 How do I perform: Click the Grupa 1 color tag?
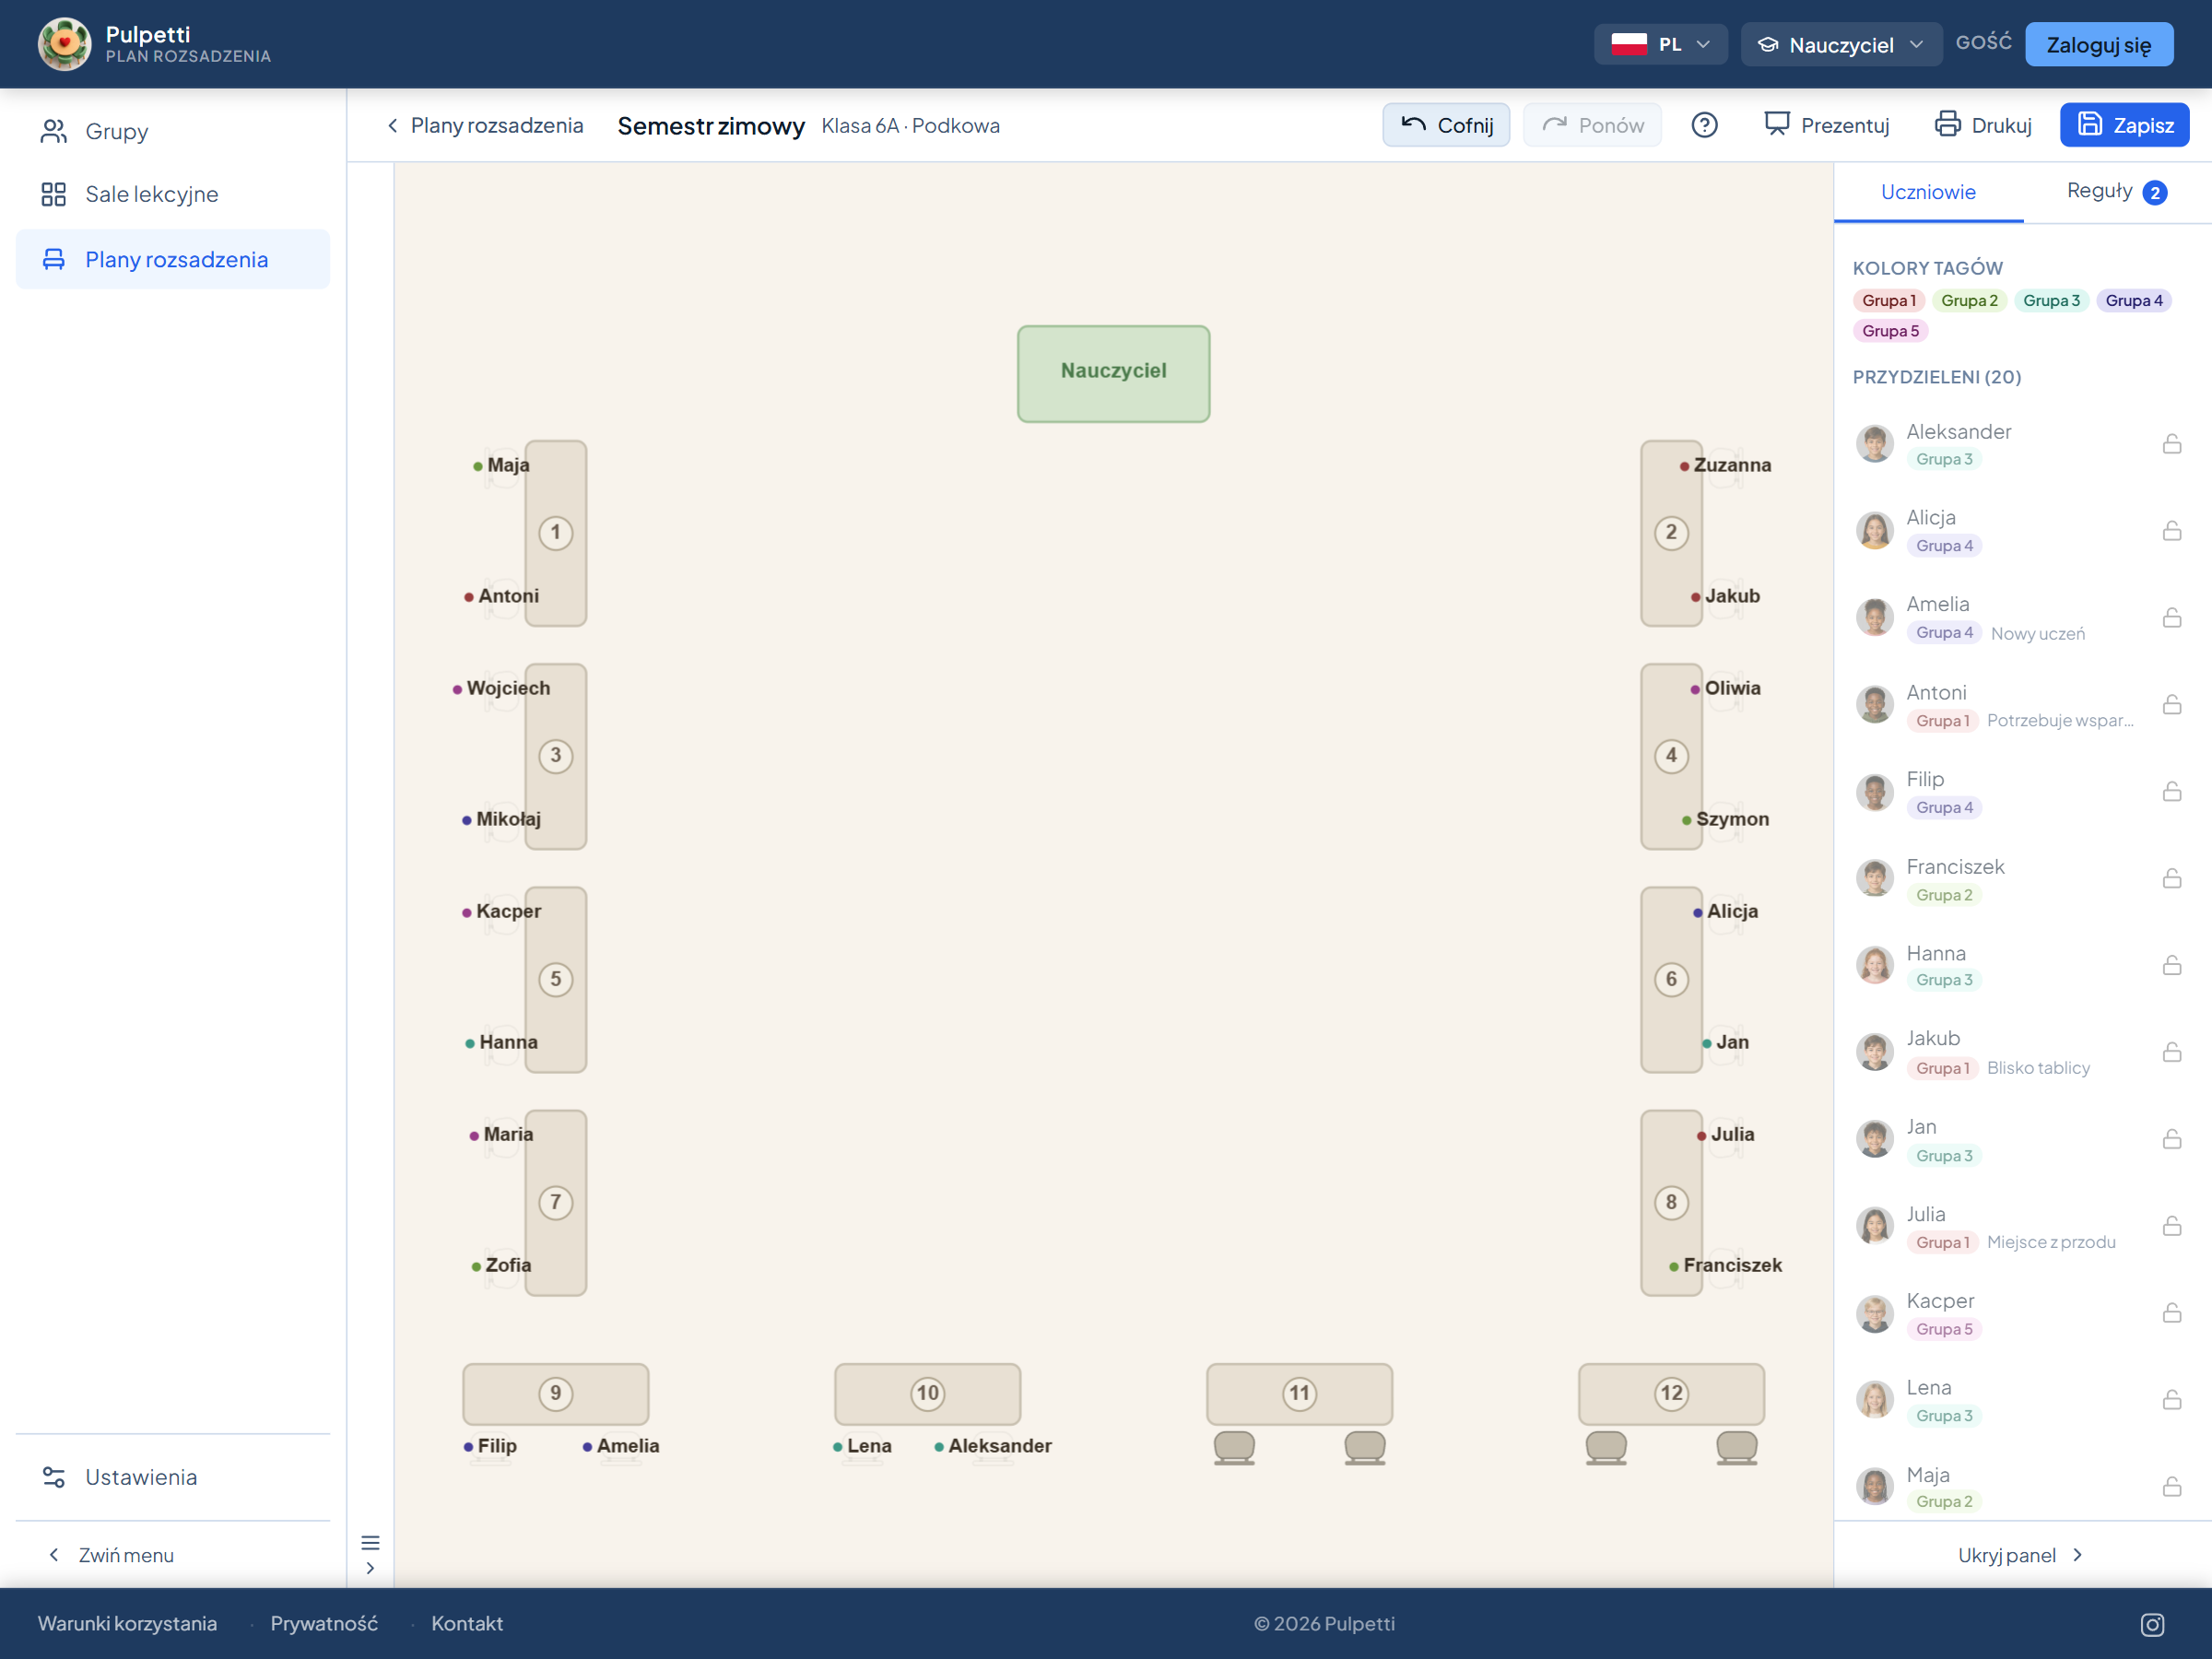coord(1888,300)
